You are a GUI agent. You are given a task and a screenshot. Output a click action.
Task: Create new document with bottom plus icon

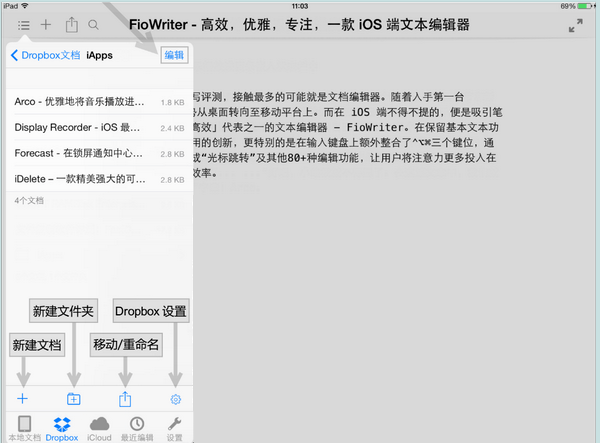point(23,399)
